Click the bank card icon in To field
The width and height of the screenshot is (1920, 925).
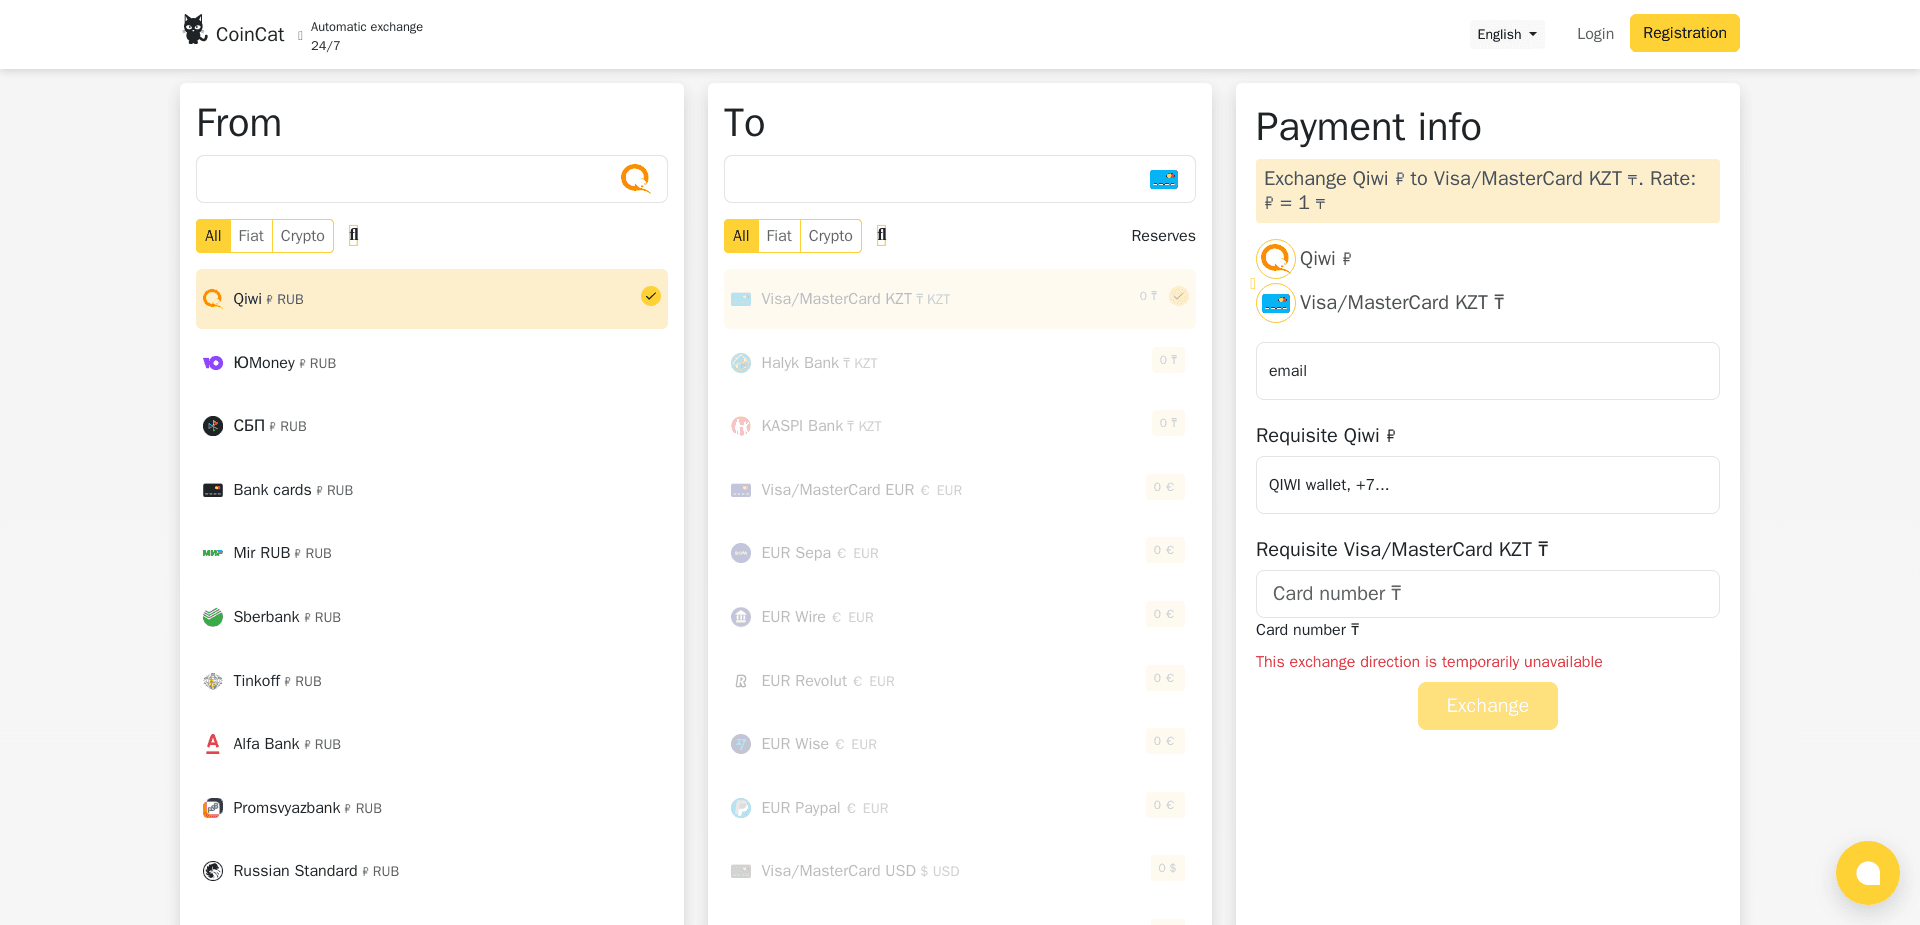click(1164, 178)
